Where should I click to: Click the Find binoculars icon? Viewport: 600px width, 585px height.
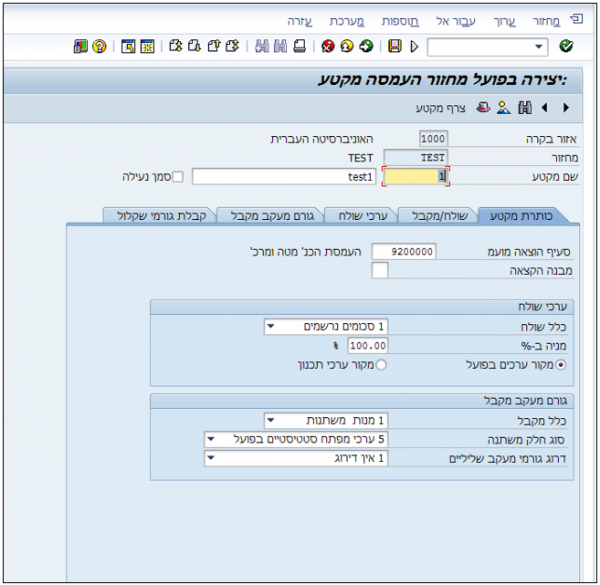(280, 46)
